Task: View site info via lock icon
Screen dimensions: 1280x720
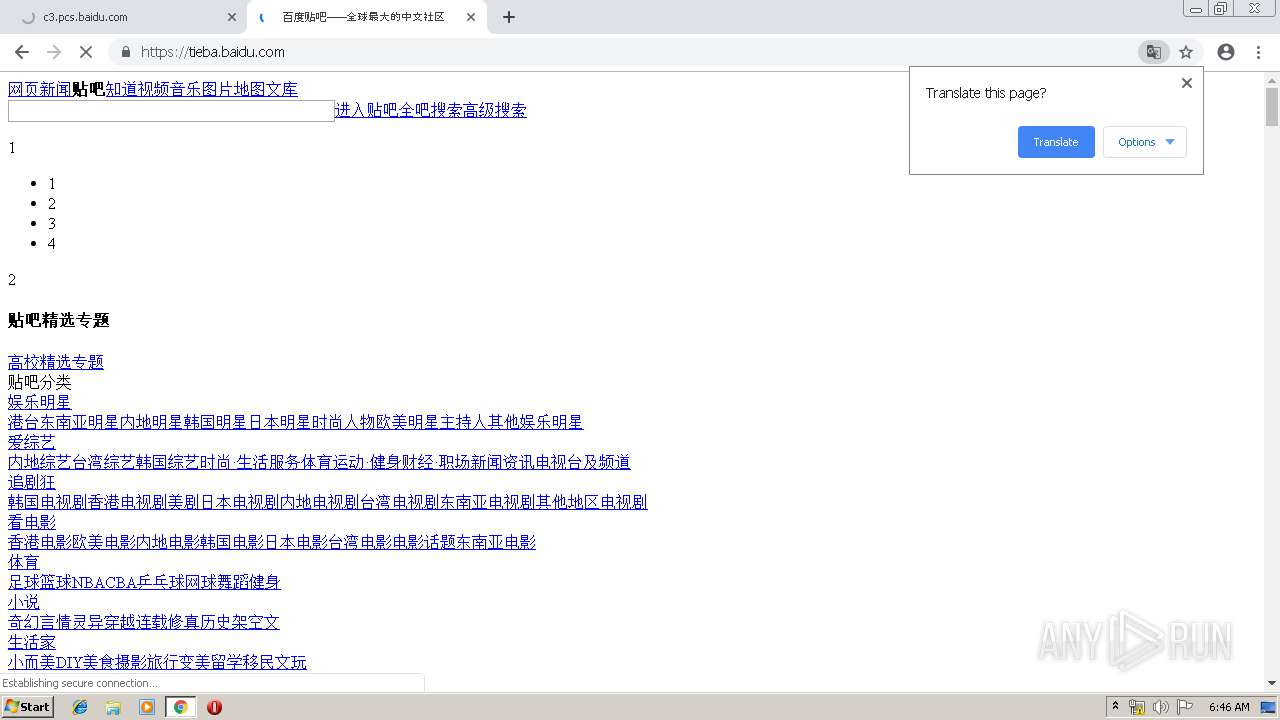Action: [x=126, y=52]
